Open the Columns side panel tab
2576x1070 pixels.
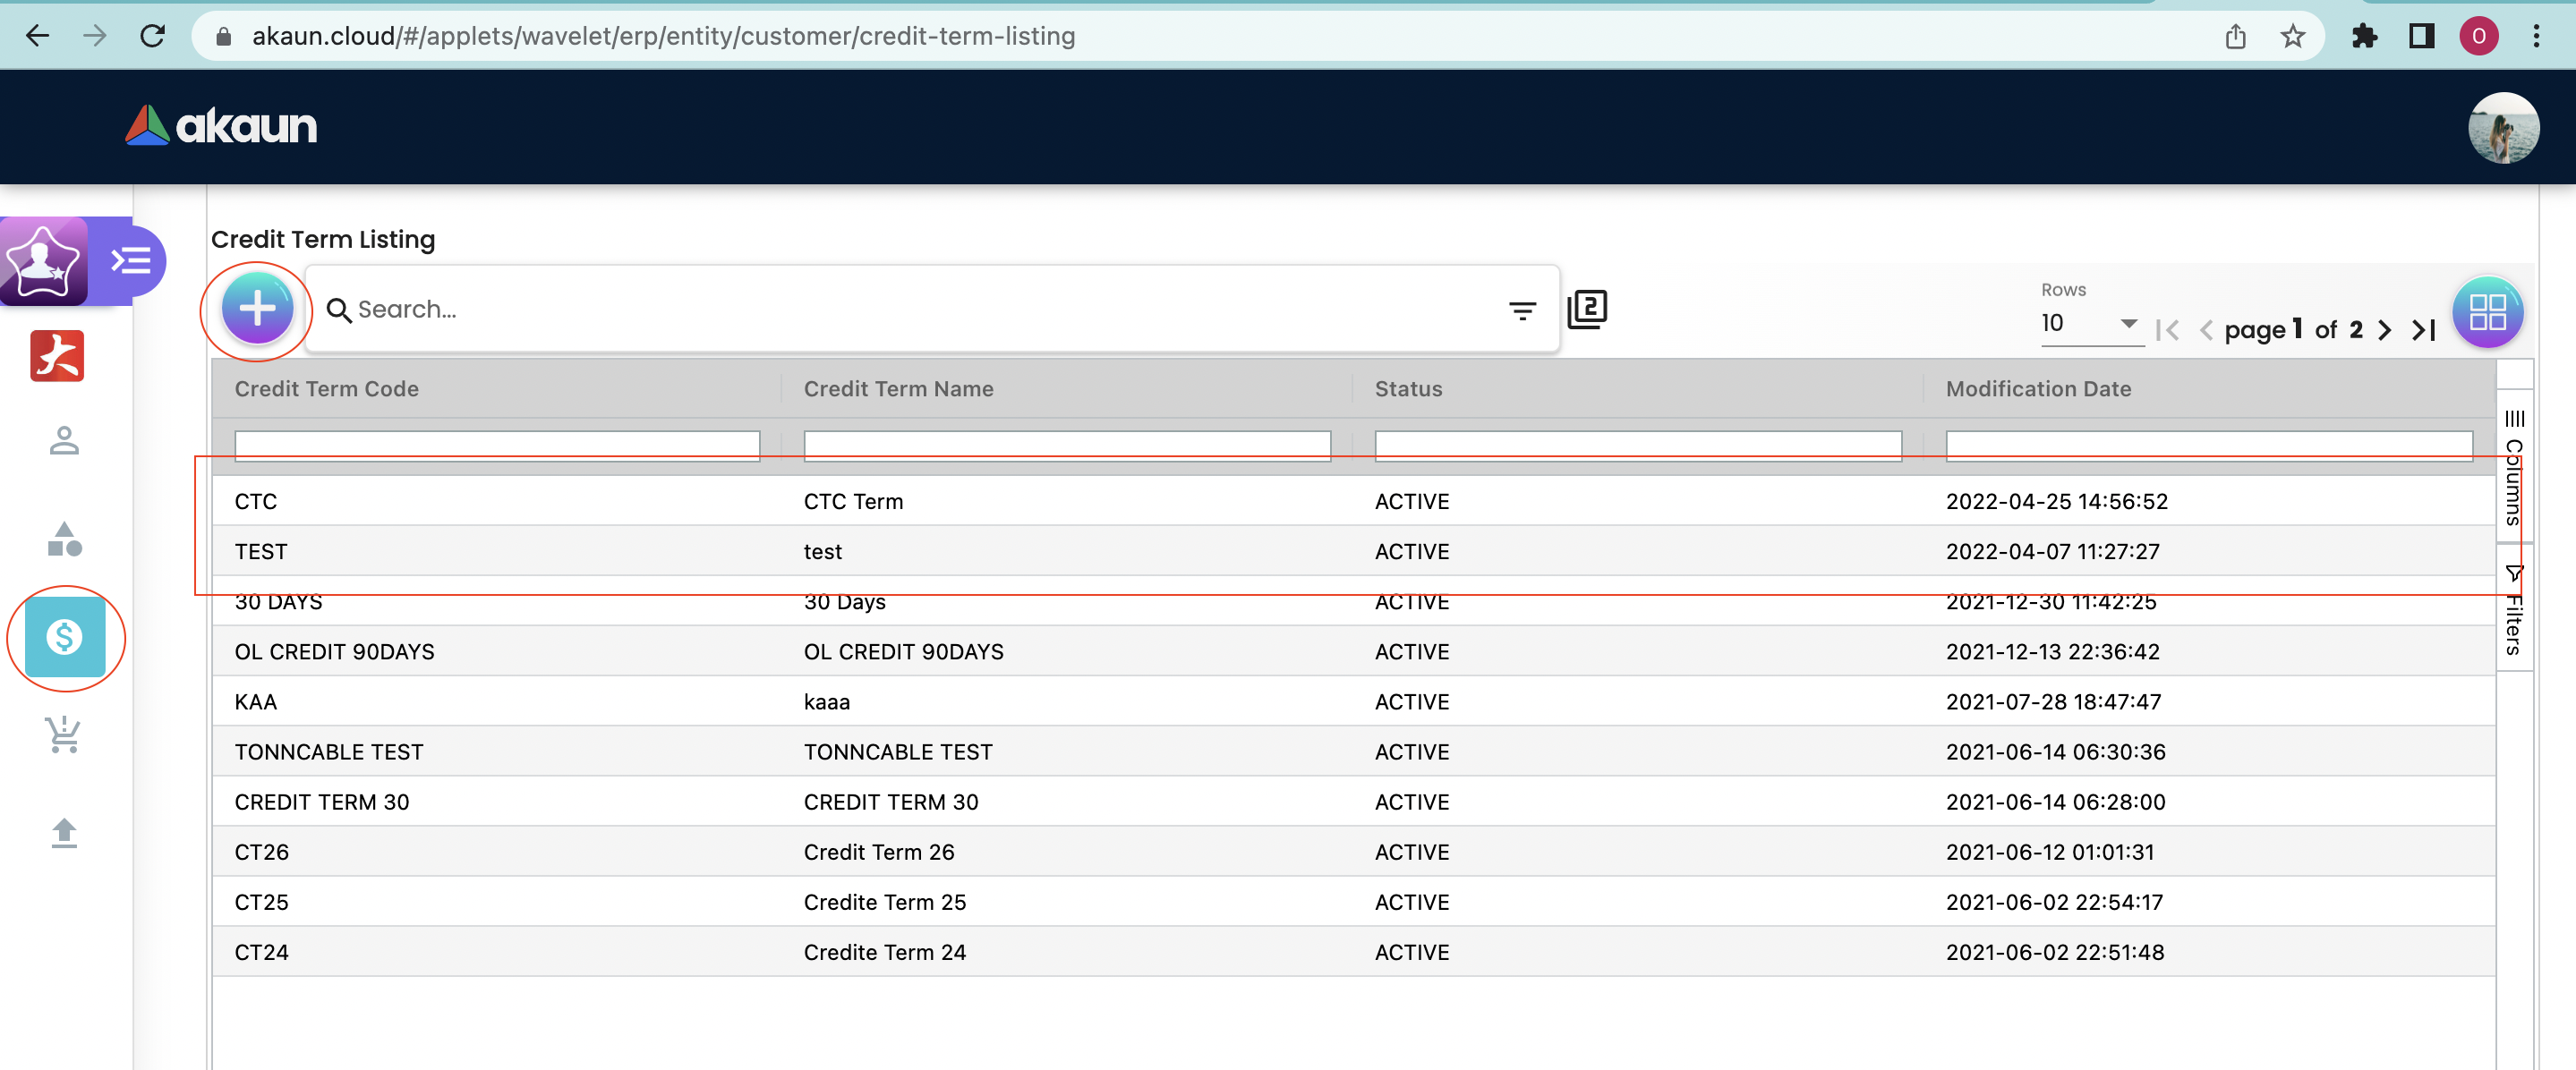click(2514, 467)
